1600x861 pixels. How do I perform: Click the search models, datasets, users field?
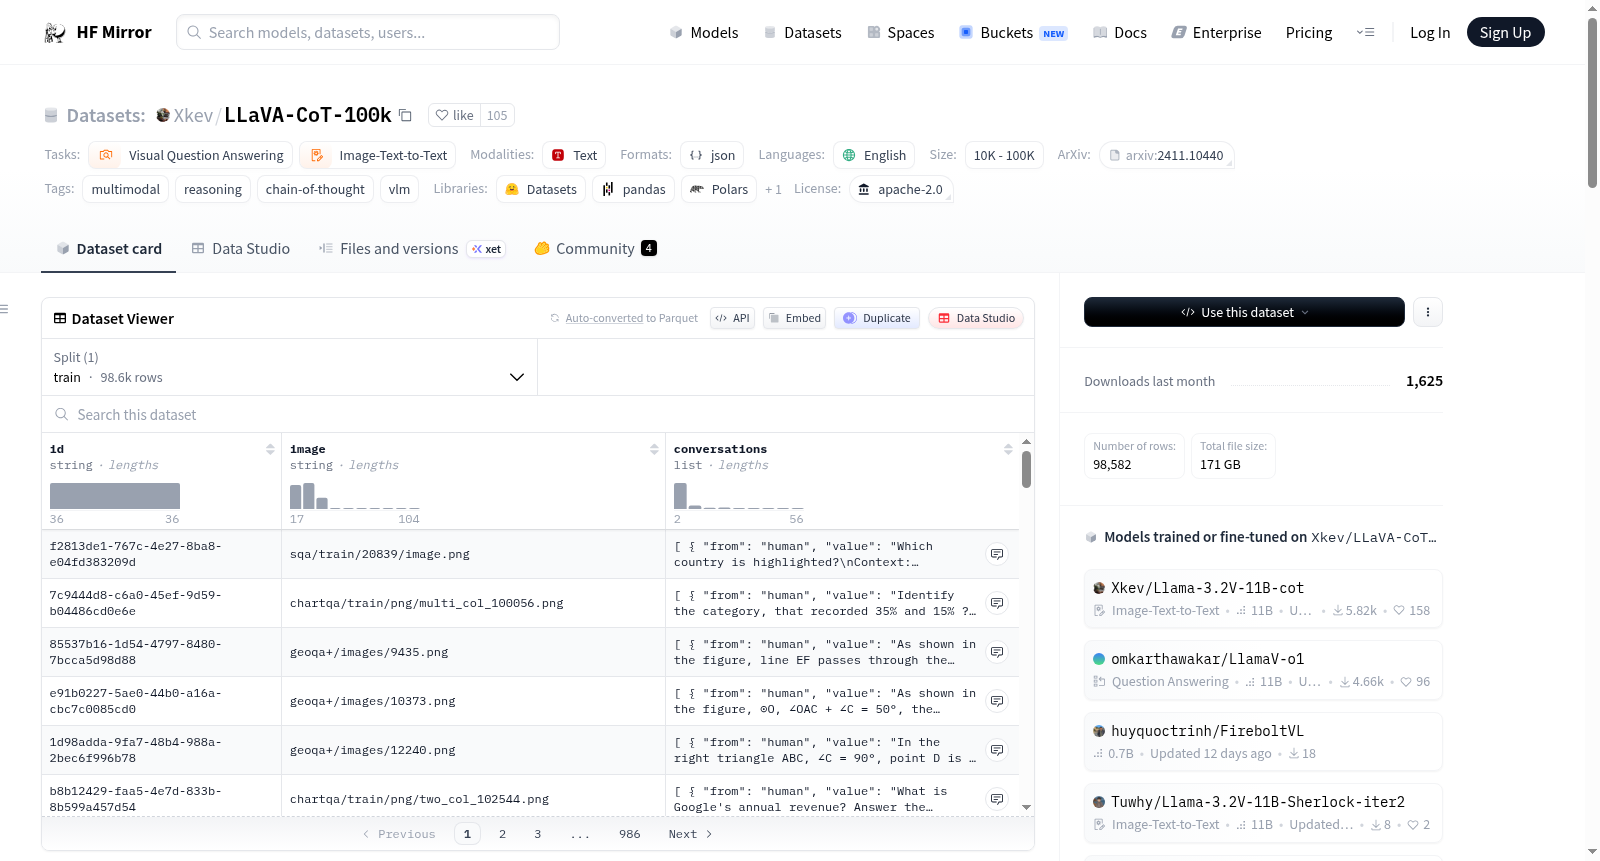point(368,32)
